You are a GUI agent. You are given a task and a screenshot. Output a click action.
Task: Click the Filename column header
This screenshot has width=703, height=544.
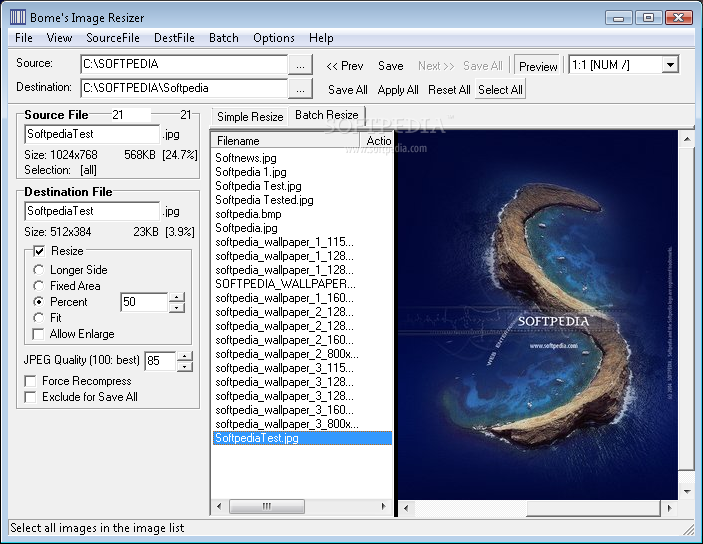pyautogui.click(x=285, y=141)
